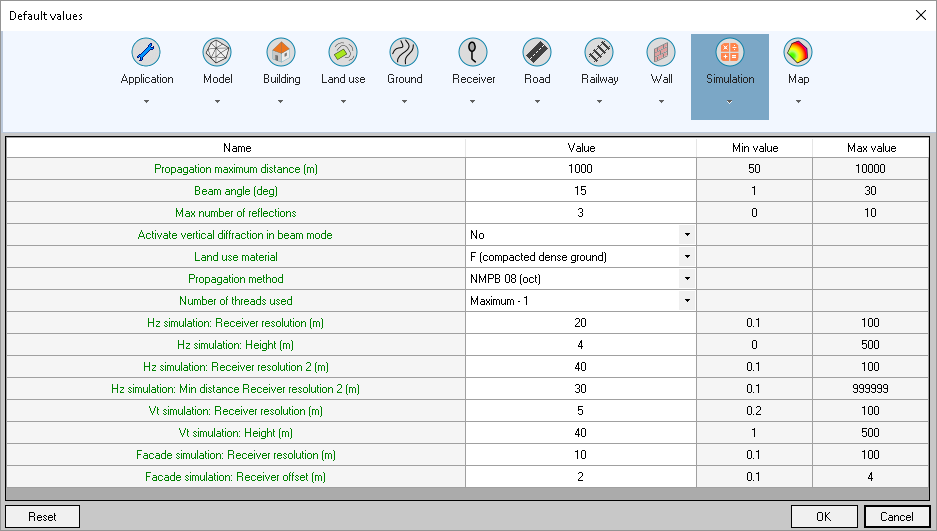
Task: Select the Simulation calculator icon
Action: click(730, 52)
